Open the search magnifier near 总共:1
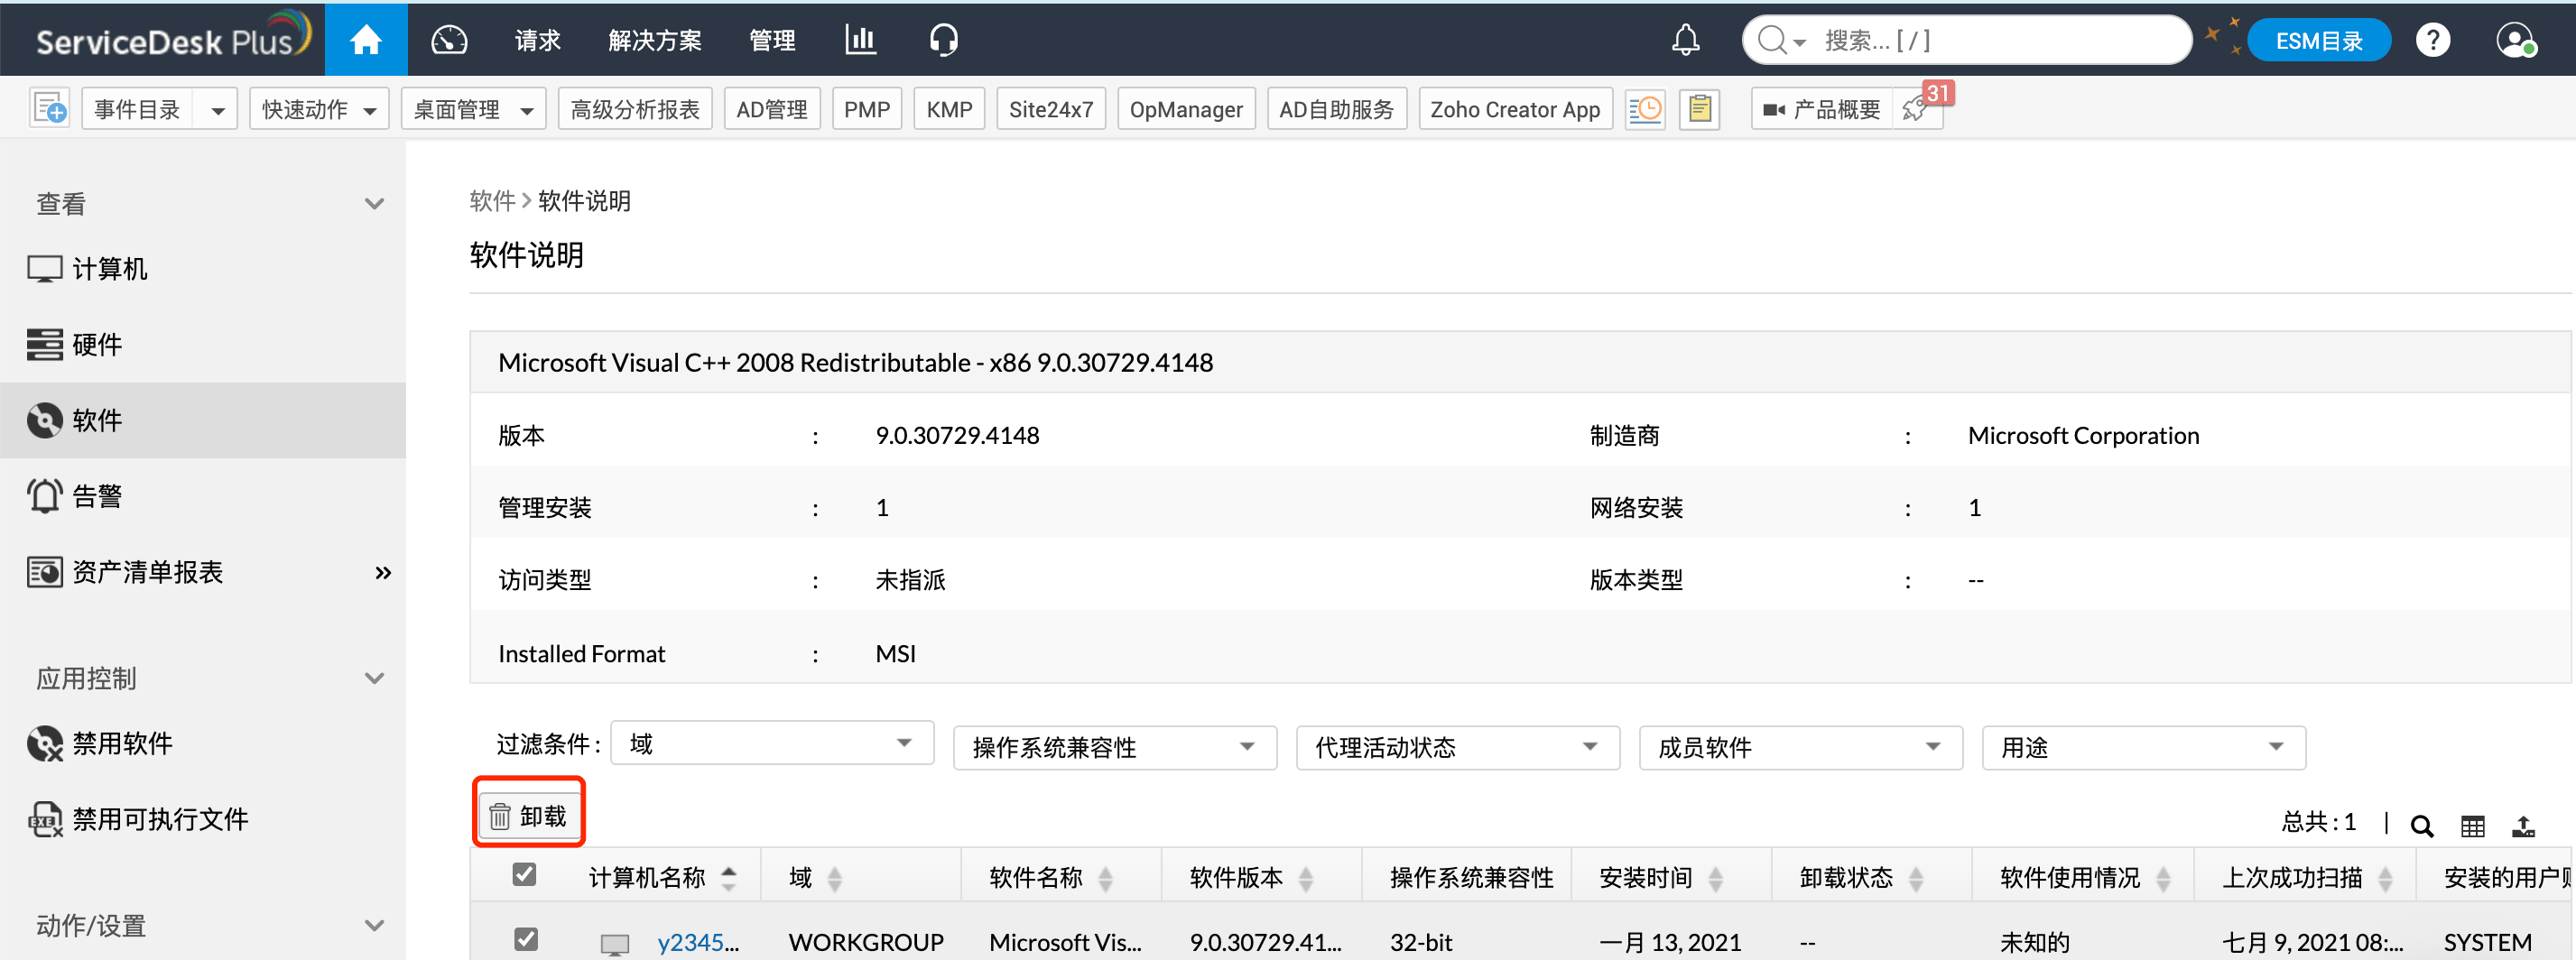2576x960 pixels. 2422,826
